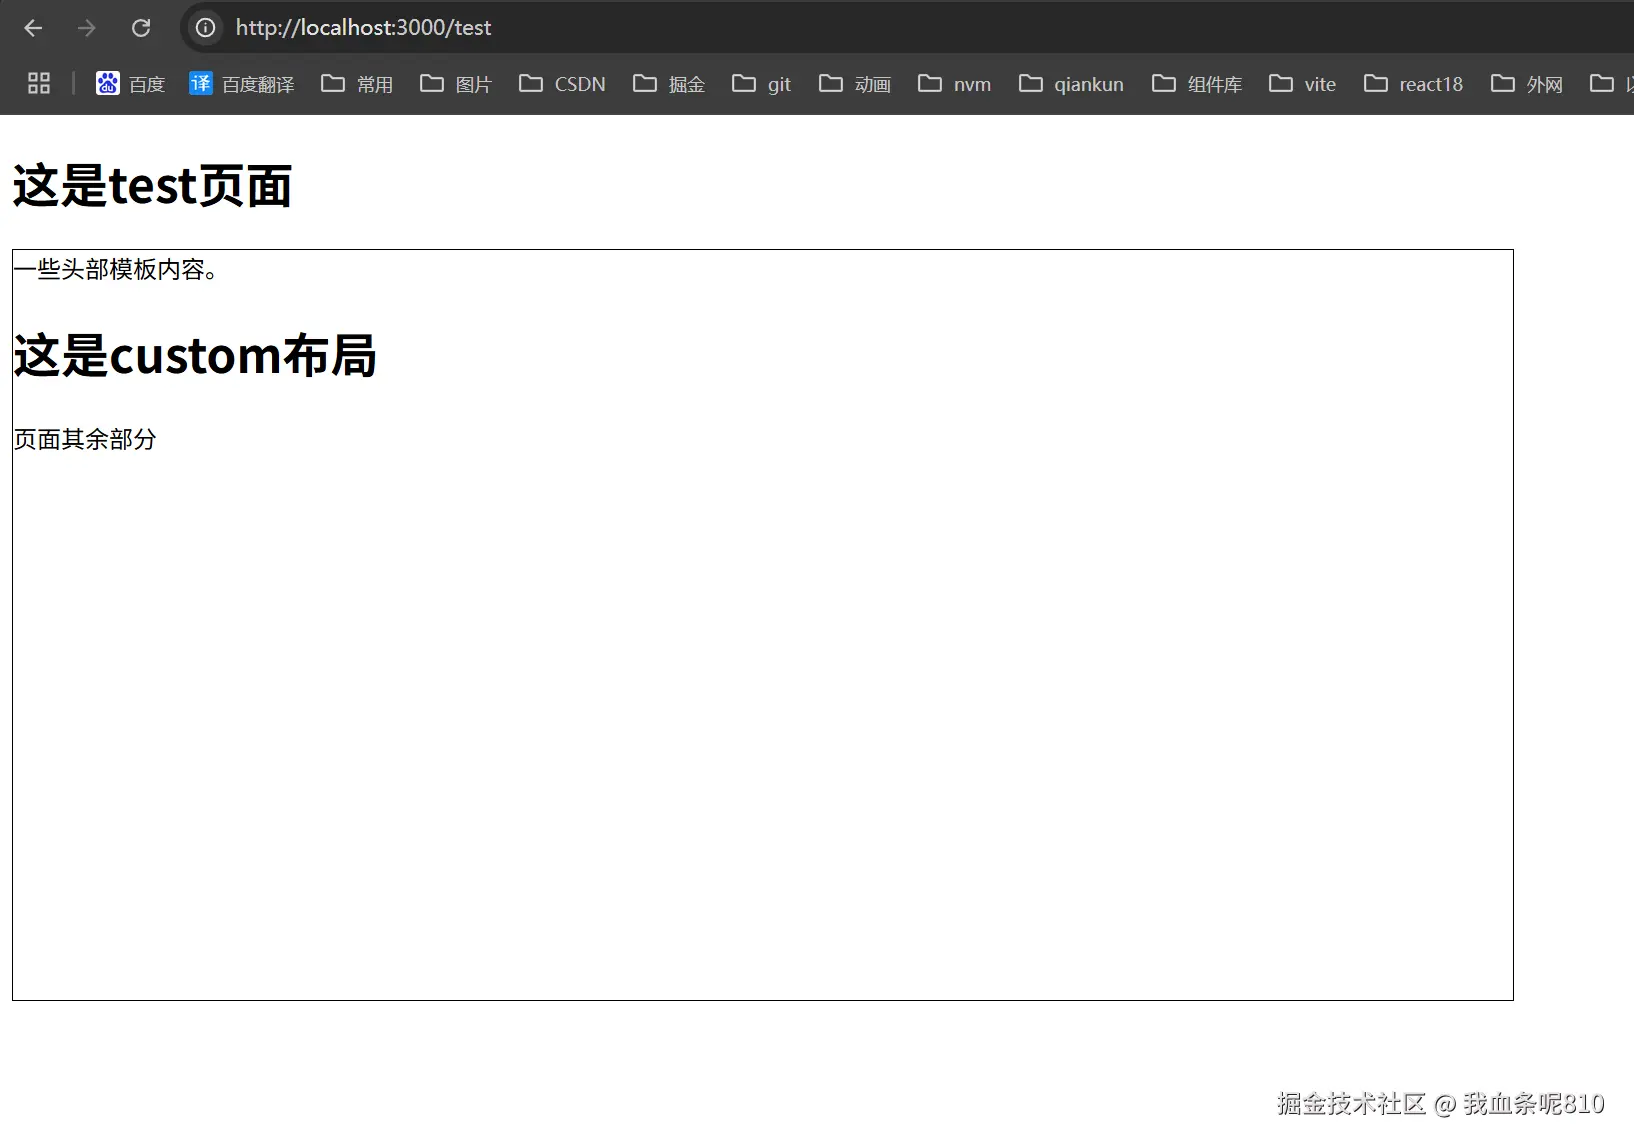The image size is (1634, 1147).
Task: Expand the 图片 bookmark folder
Action: click(x=456, y=84)
